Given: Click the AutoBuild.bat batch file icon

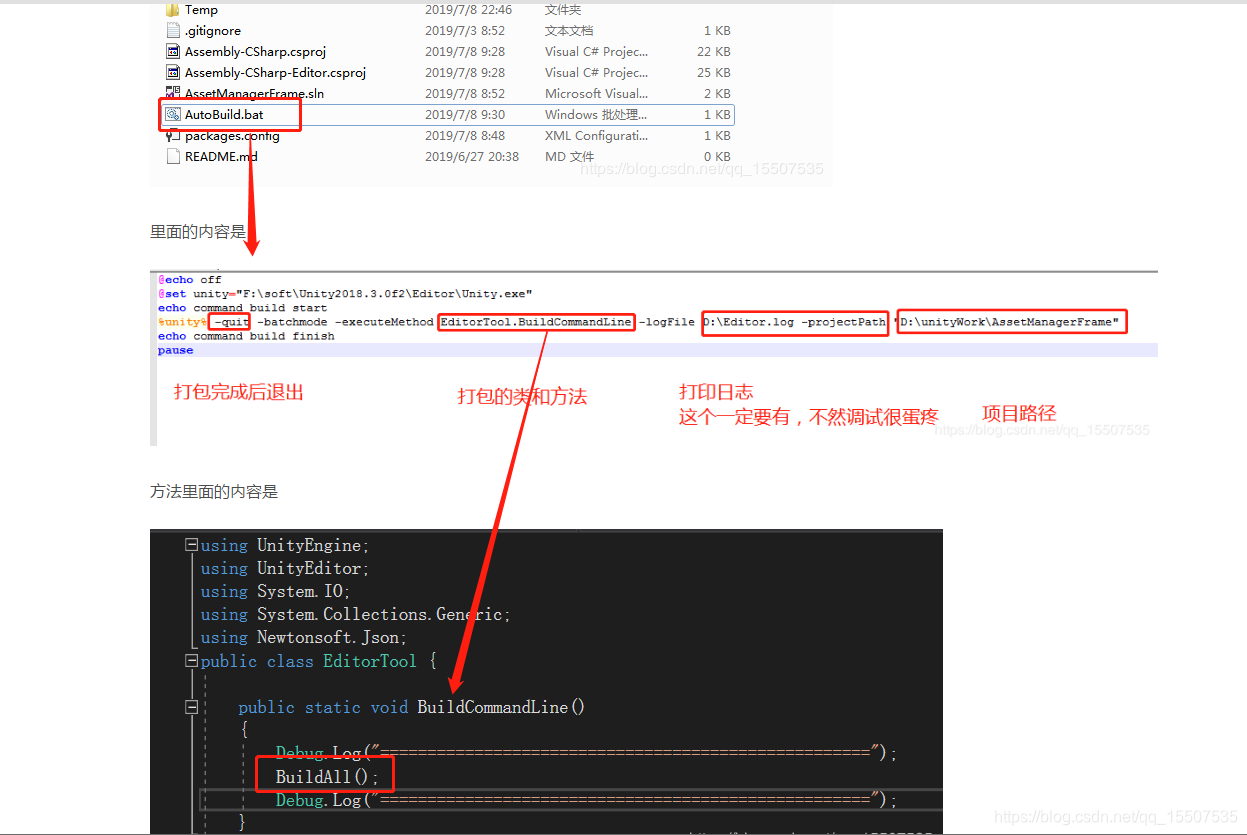Looking at the screenshot, I should click(x=172, y=115).
